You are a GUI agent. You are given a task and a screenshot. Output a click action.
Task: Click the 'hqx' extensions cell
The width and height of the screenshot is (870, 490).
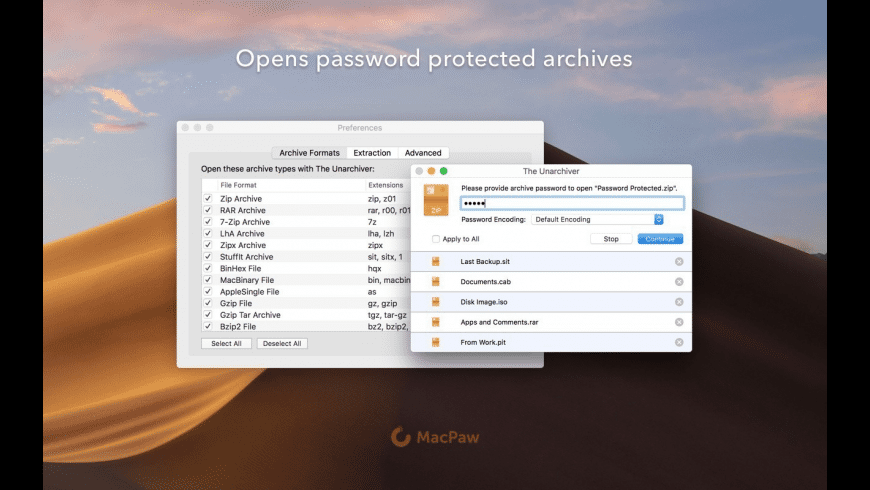375,268
